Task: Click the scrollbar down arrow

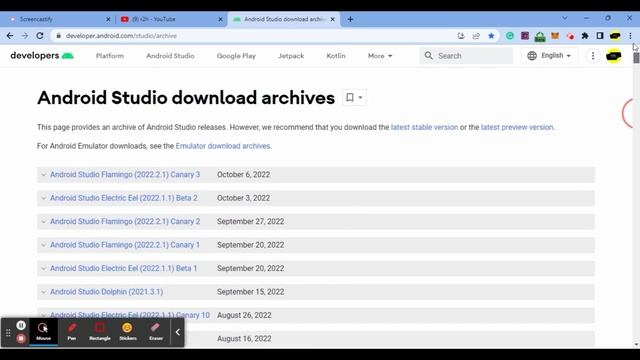Action: [636, 344]
